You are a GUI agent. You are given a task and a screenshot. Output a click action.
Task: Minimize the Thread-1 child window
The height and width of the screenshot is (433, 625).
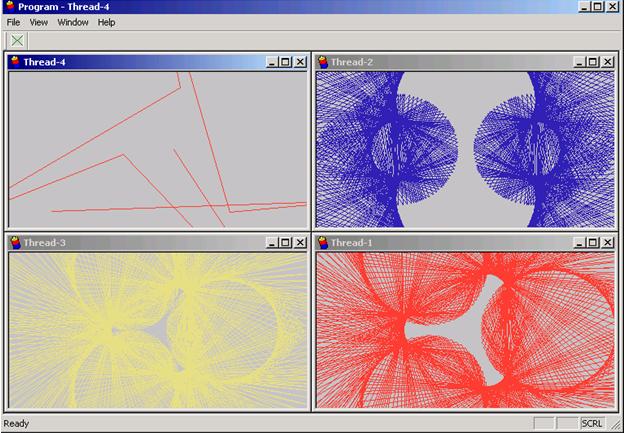pos(580,242)
